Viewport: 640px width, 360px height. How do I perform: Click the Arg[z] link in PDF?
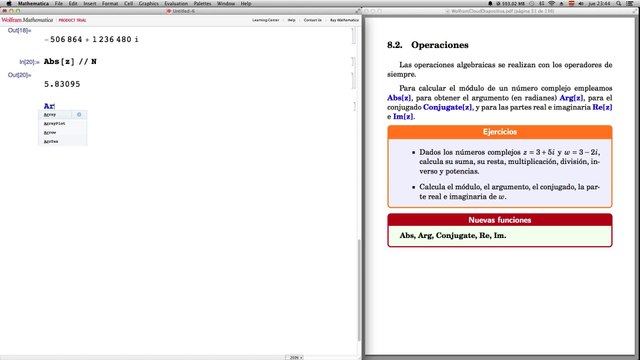click(571, 98)
